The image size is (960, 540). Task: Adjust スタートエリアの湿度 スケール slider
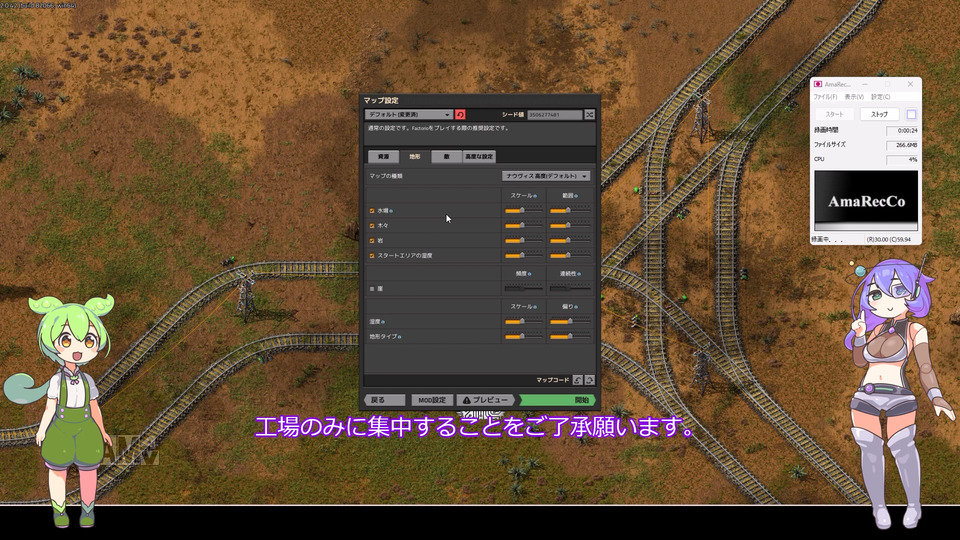(523, 255)
